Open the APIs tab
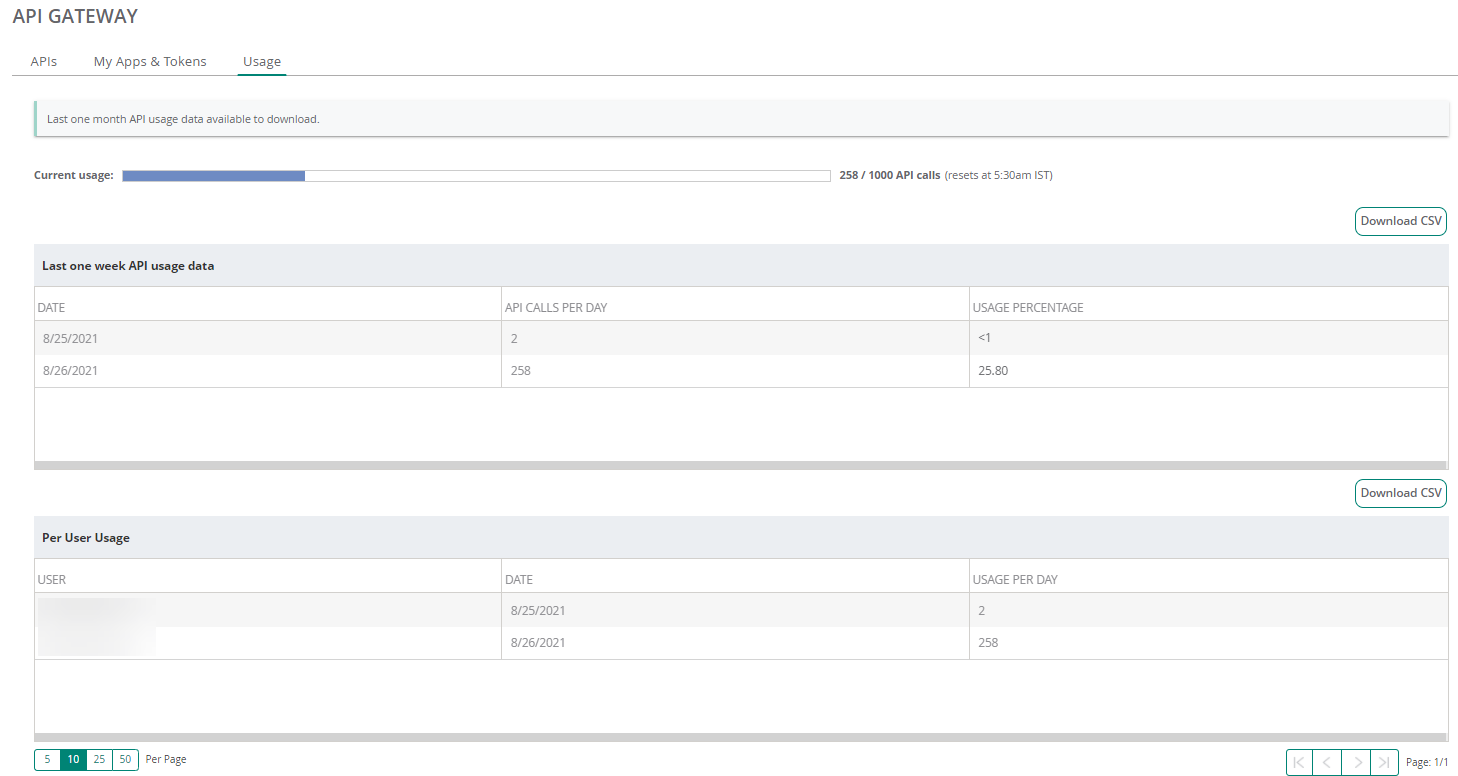The image size is (1458, 776). click(44, 61)
